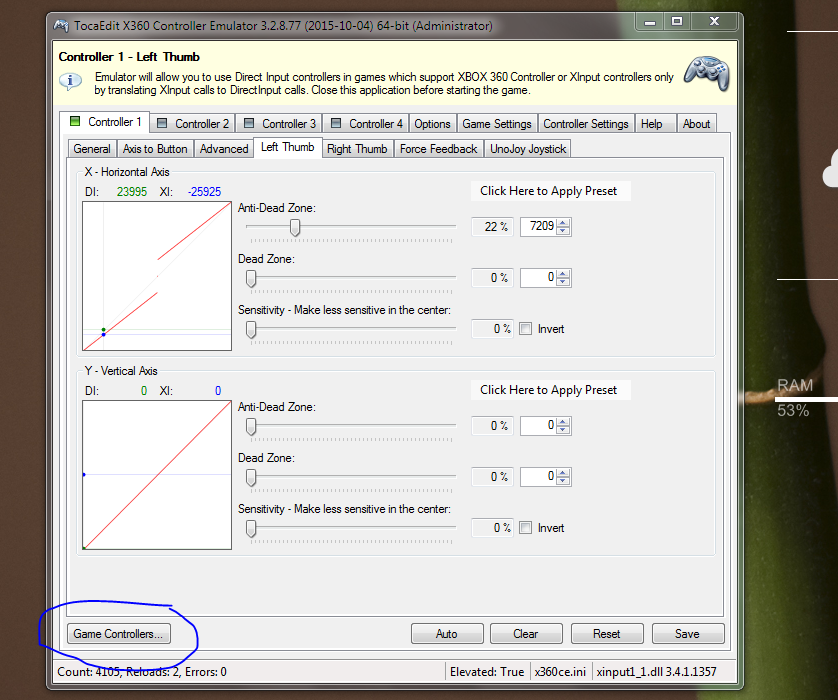Switch to Controller 3 tab
This screenshot has width=838, height=700.
[x=280, y=124]
